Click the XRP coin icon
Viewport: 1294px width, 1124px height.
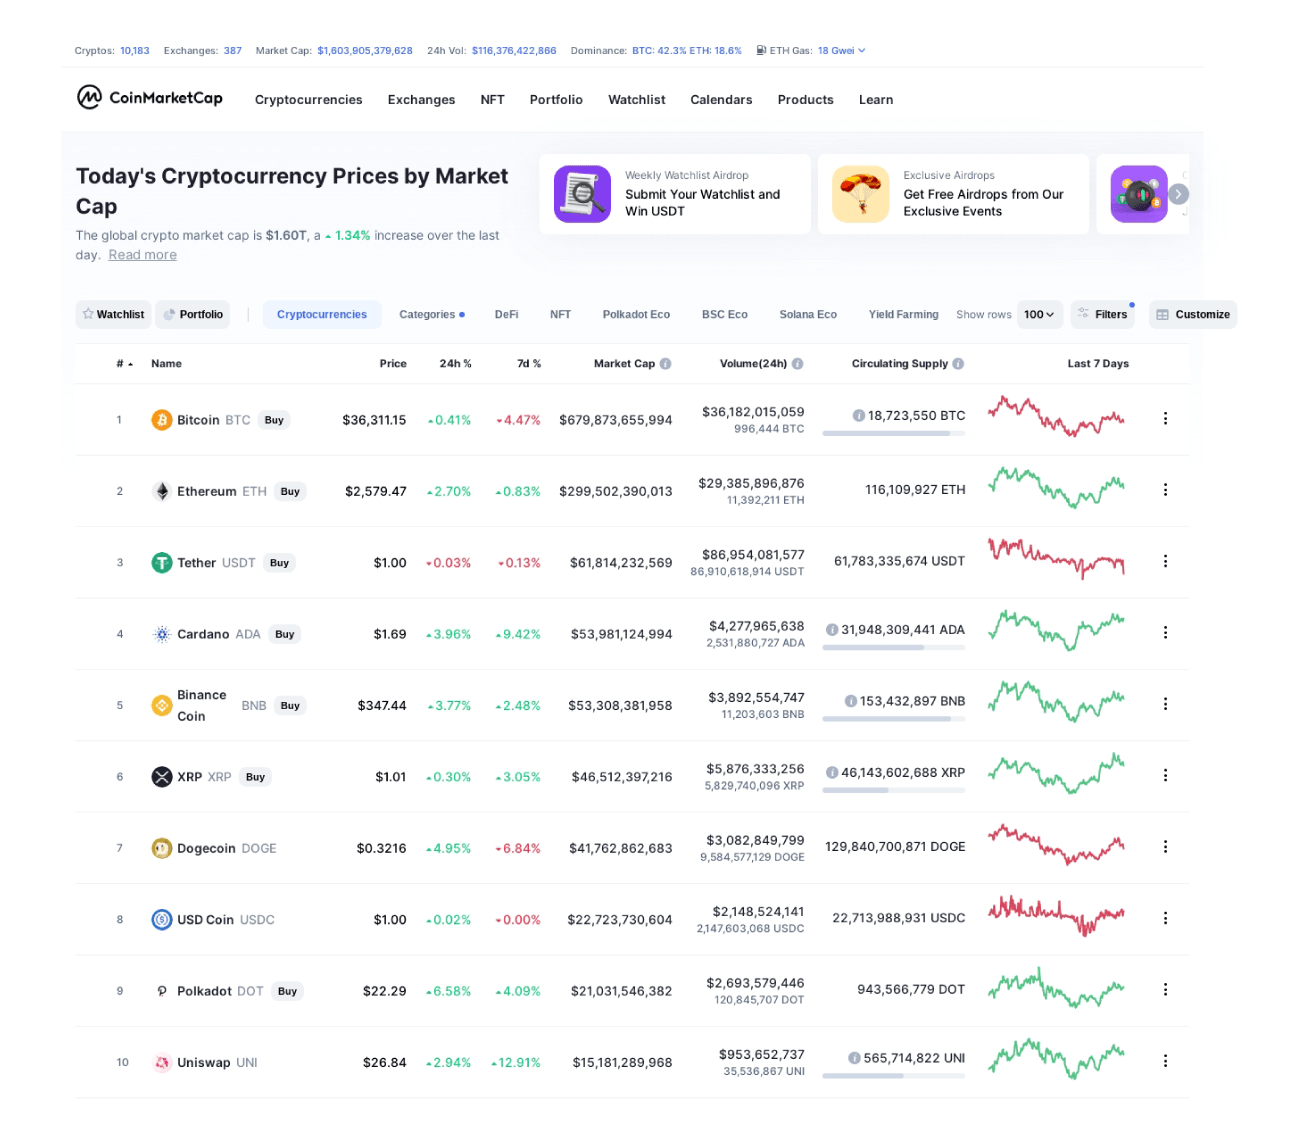[161, 777]
